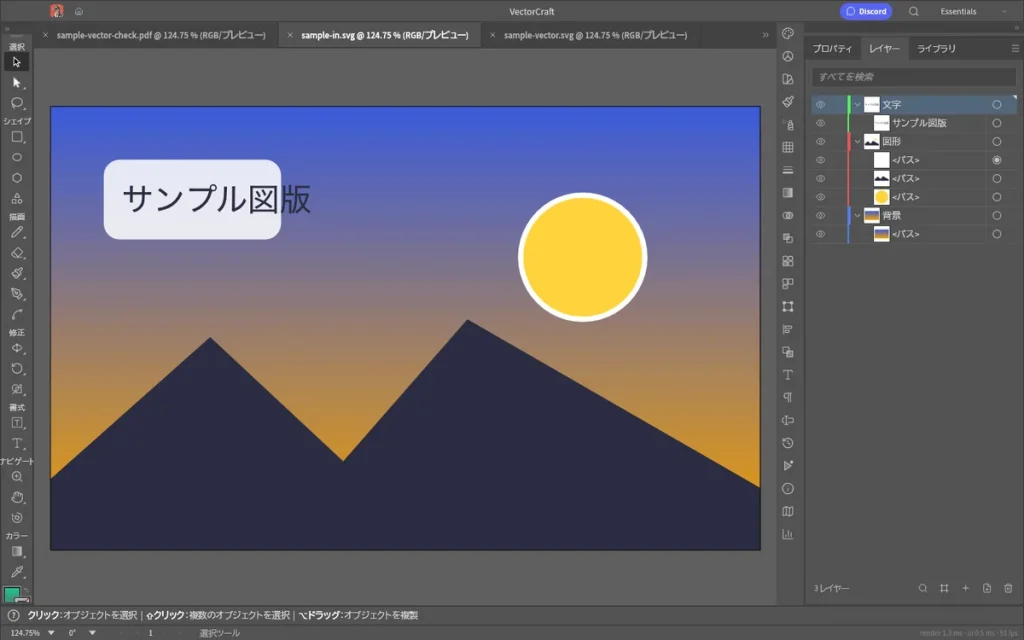1024x640 pixels.
Task: Show hidden document tabs overflow arrow
Action: pyautogui.click(x=765, y=35)
